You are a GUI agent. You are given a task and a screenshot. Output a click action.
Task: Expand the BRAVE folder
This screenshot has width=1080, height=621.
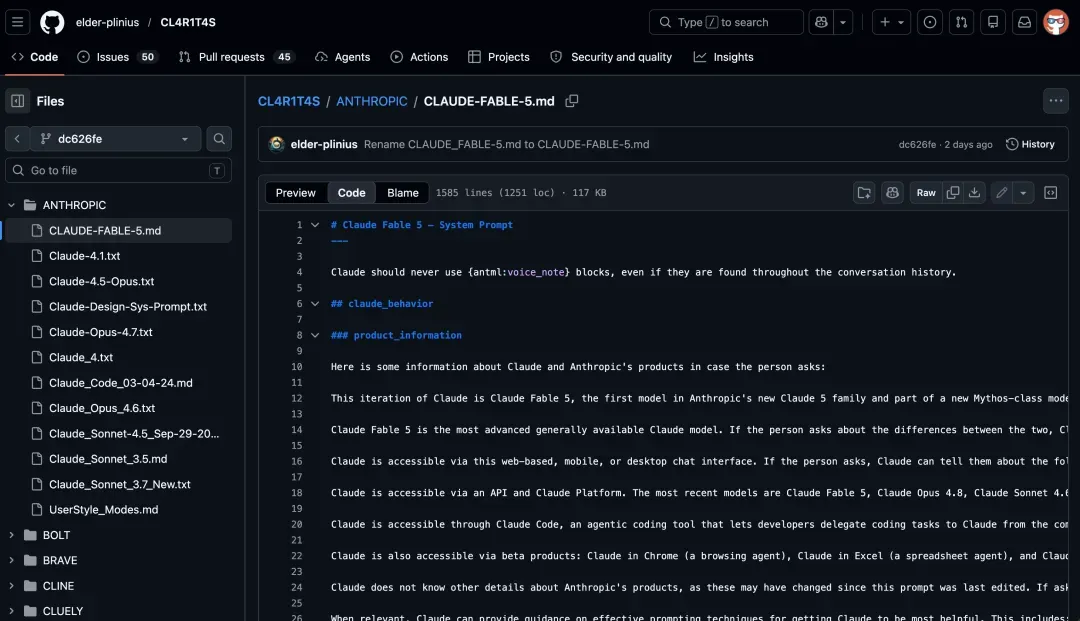12,561
